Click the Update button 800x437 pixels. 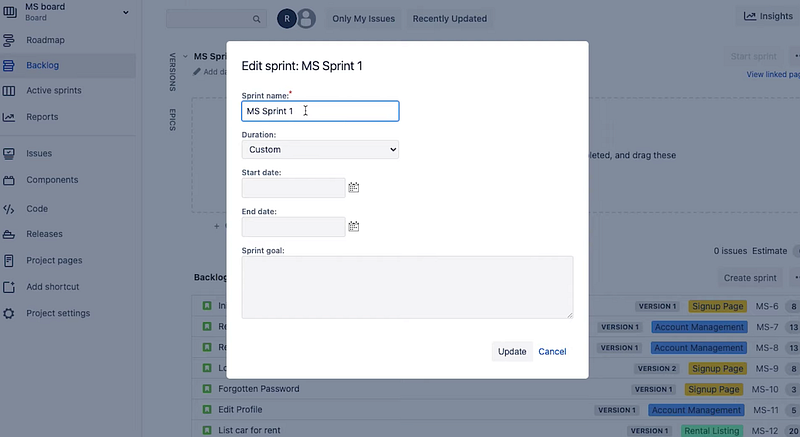pyautogui.click(x=512, y=352)
